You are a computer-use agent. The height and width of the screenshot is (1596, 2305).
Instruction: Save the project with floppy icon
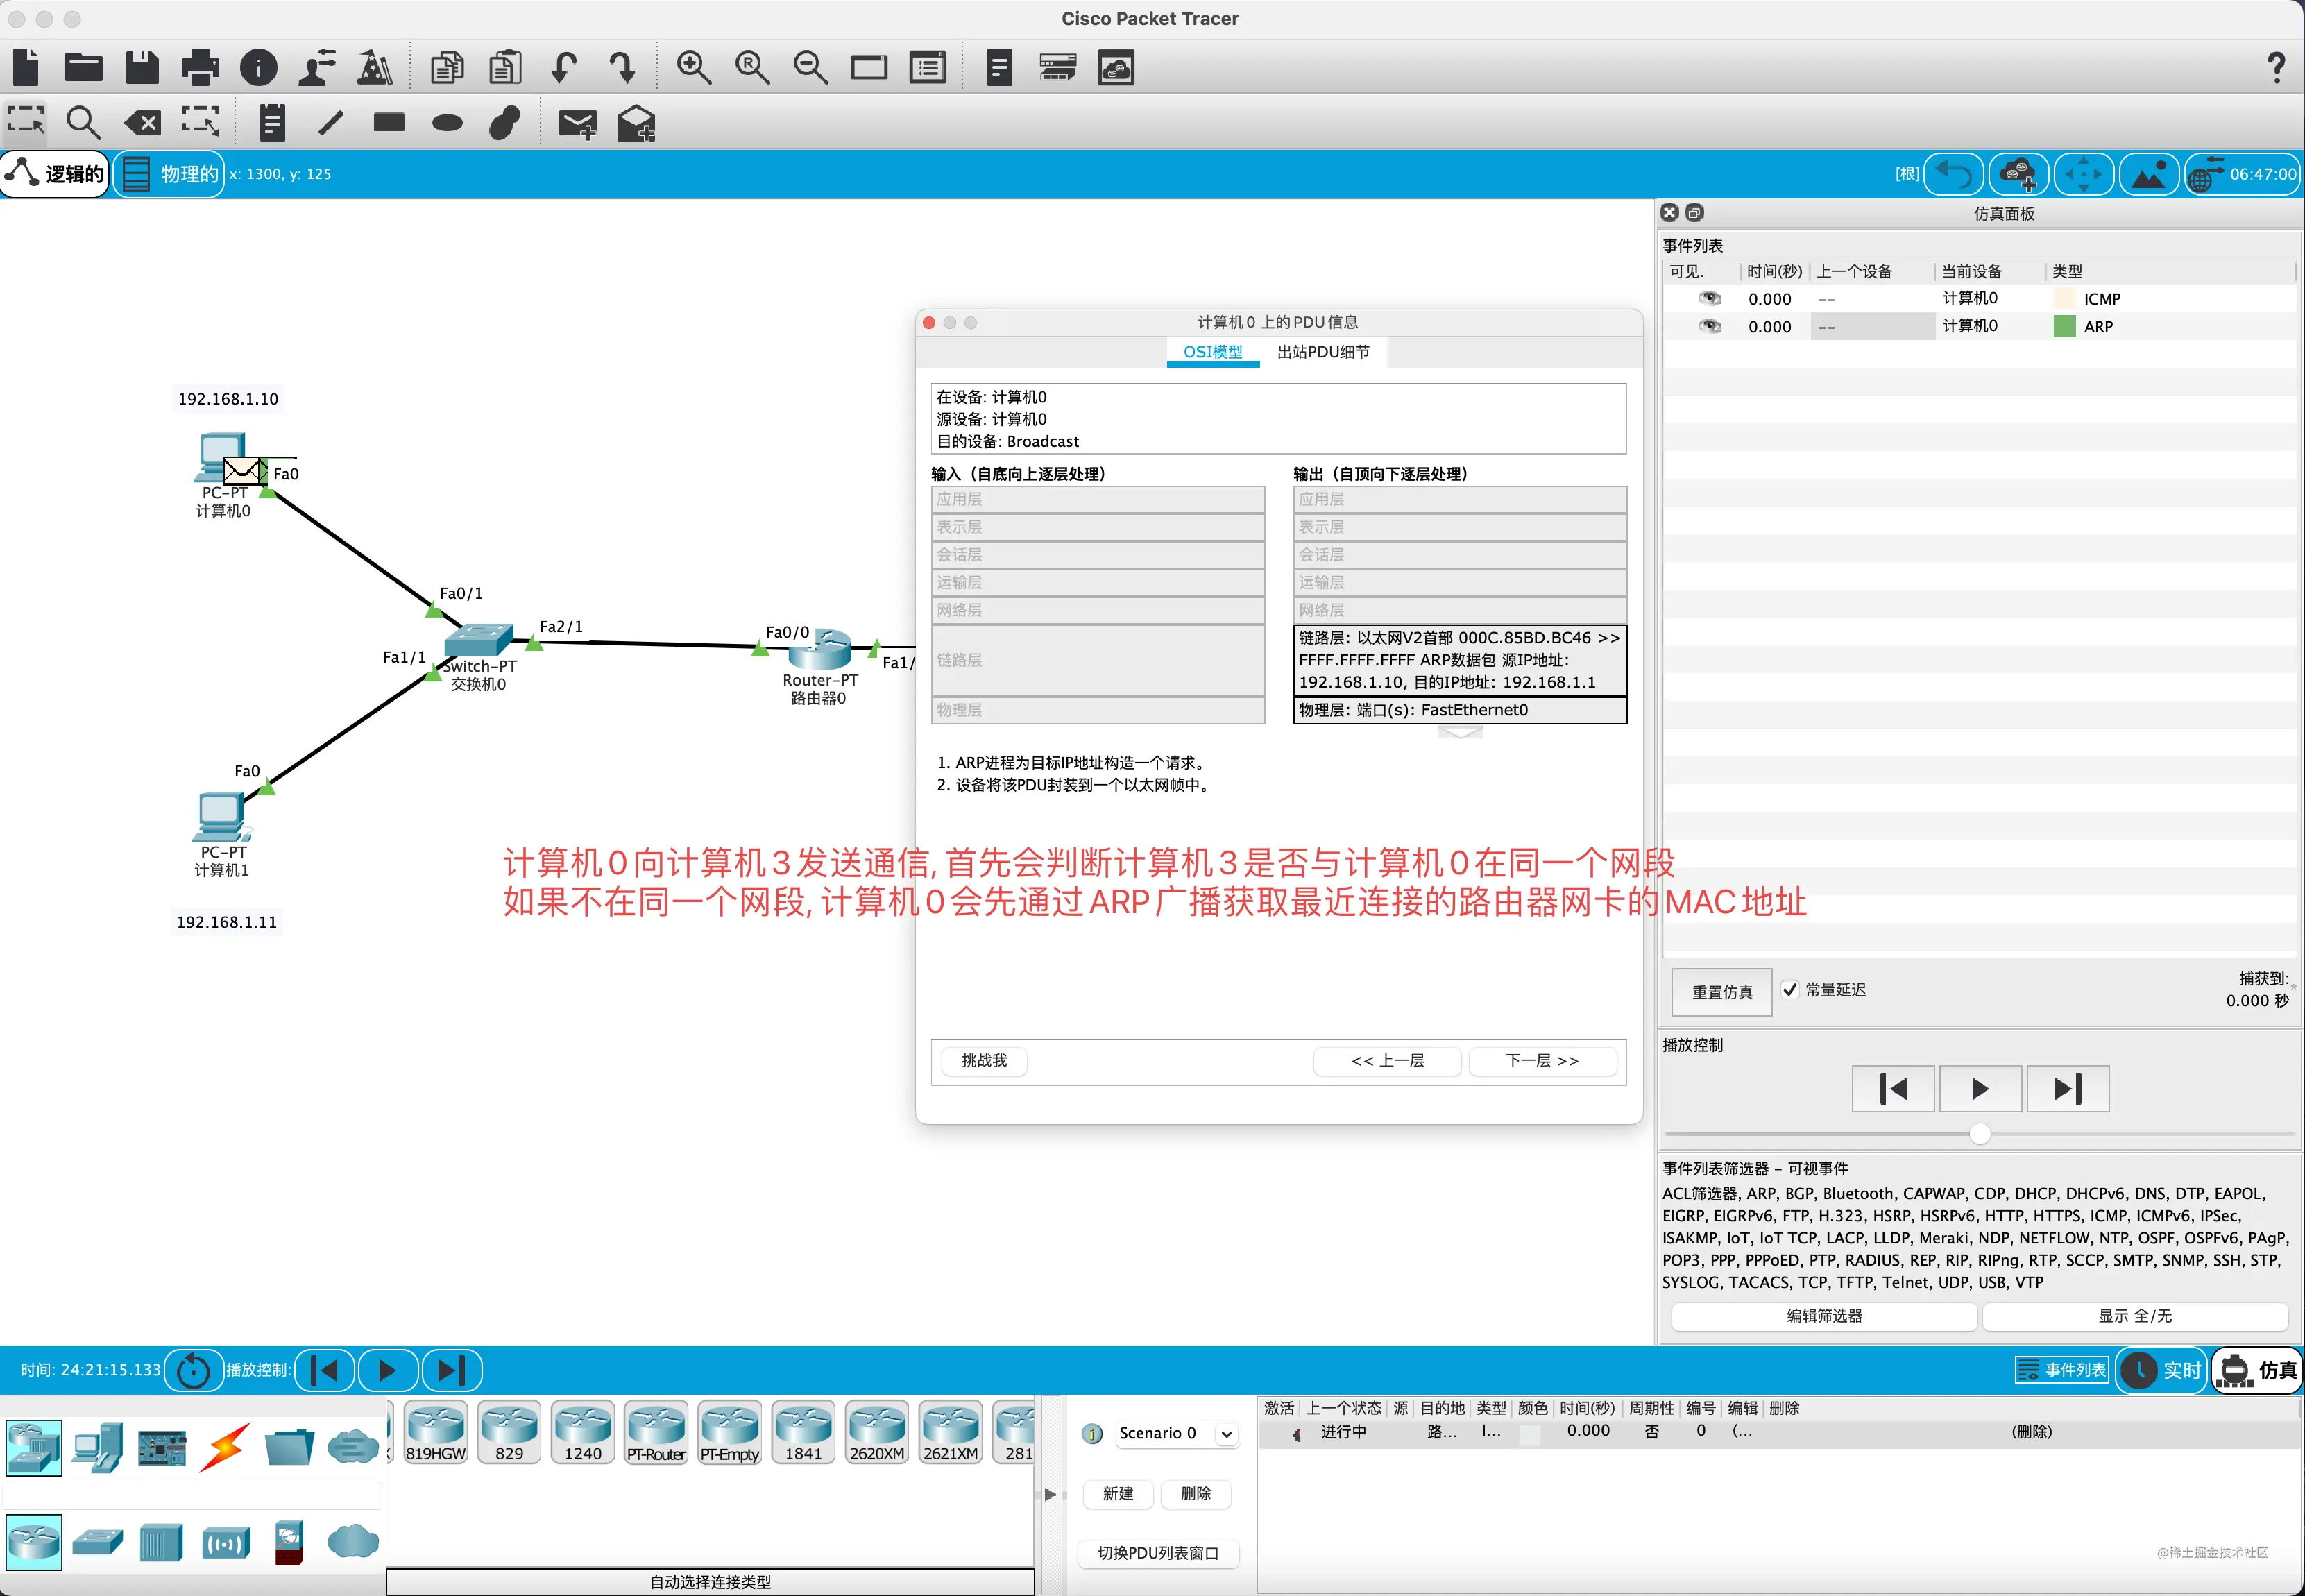(142, 67)
